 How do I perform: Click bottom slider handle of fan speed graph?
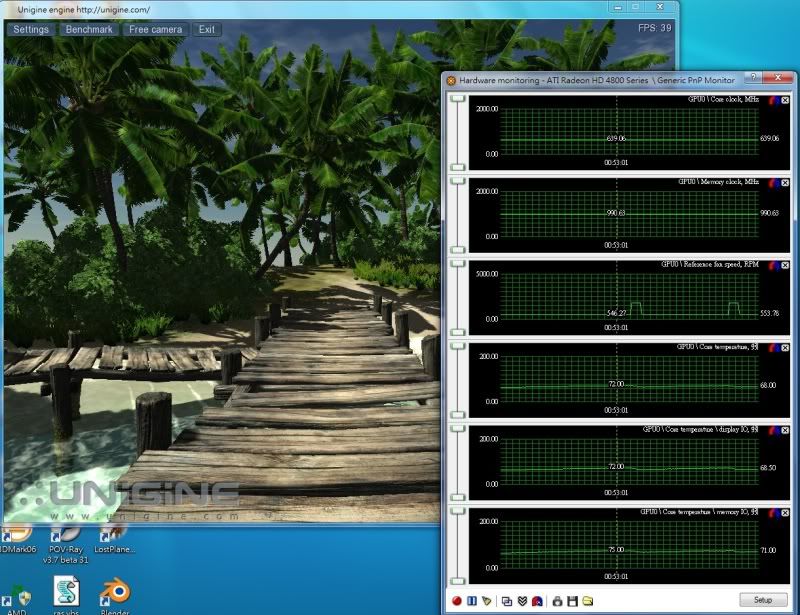pyautogui.click(x=458, y=331)
